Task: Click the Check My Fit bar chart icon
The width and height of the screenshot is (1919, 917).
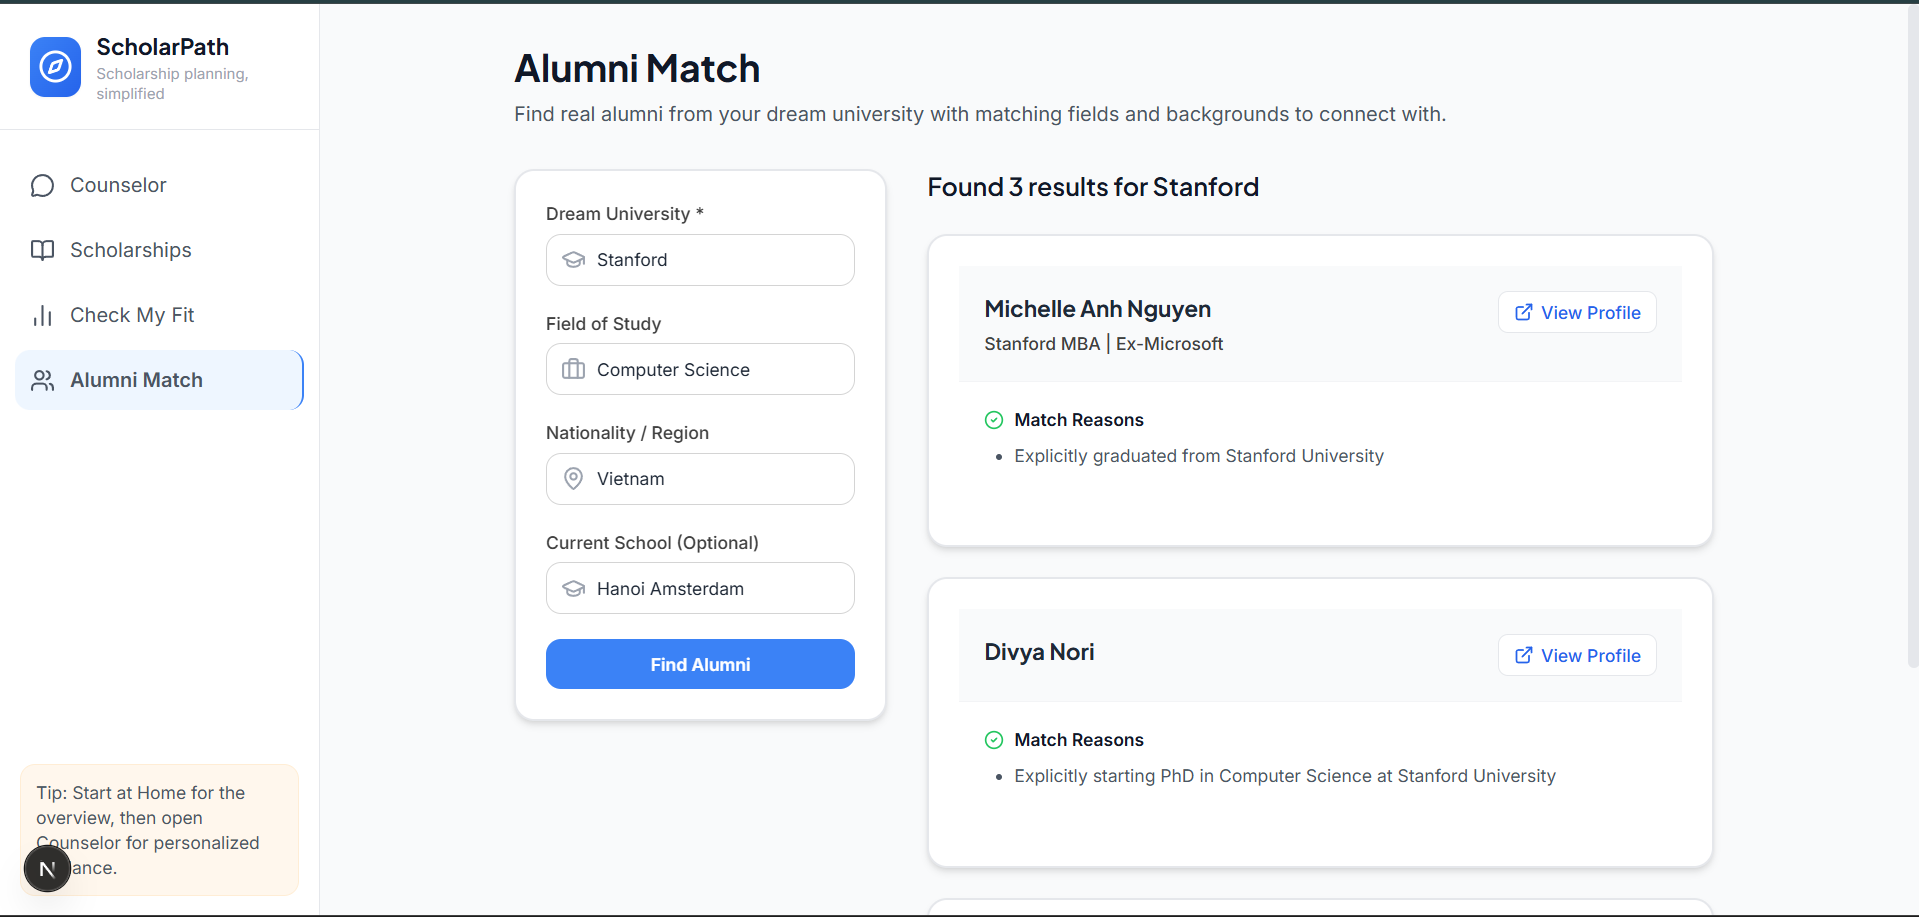Action: 42,316
